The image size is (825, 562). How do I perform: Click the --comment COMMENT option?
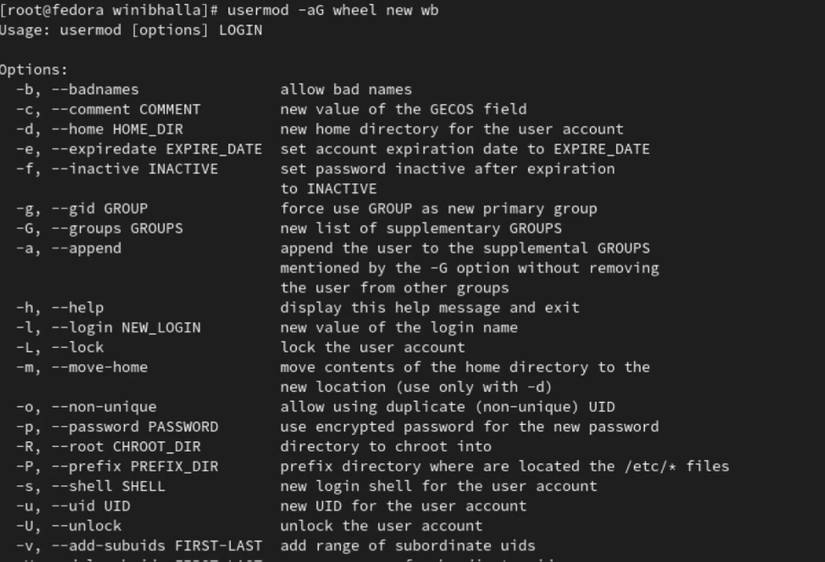coord(108,109)
